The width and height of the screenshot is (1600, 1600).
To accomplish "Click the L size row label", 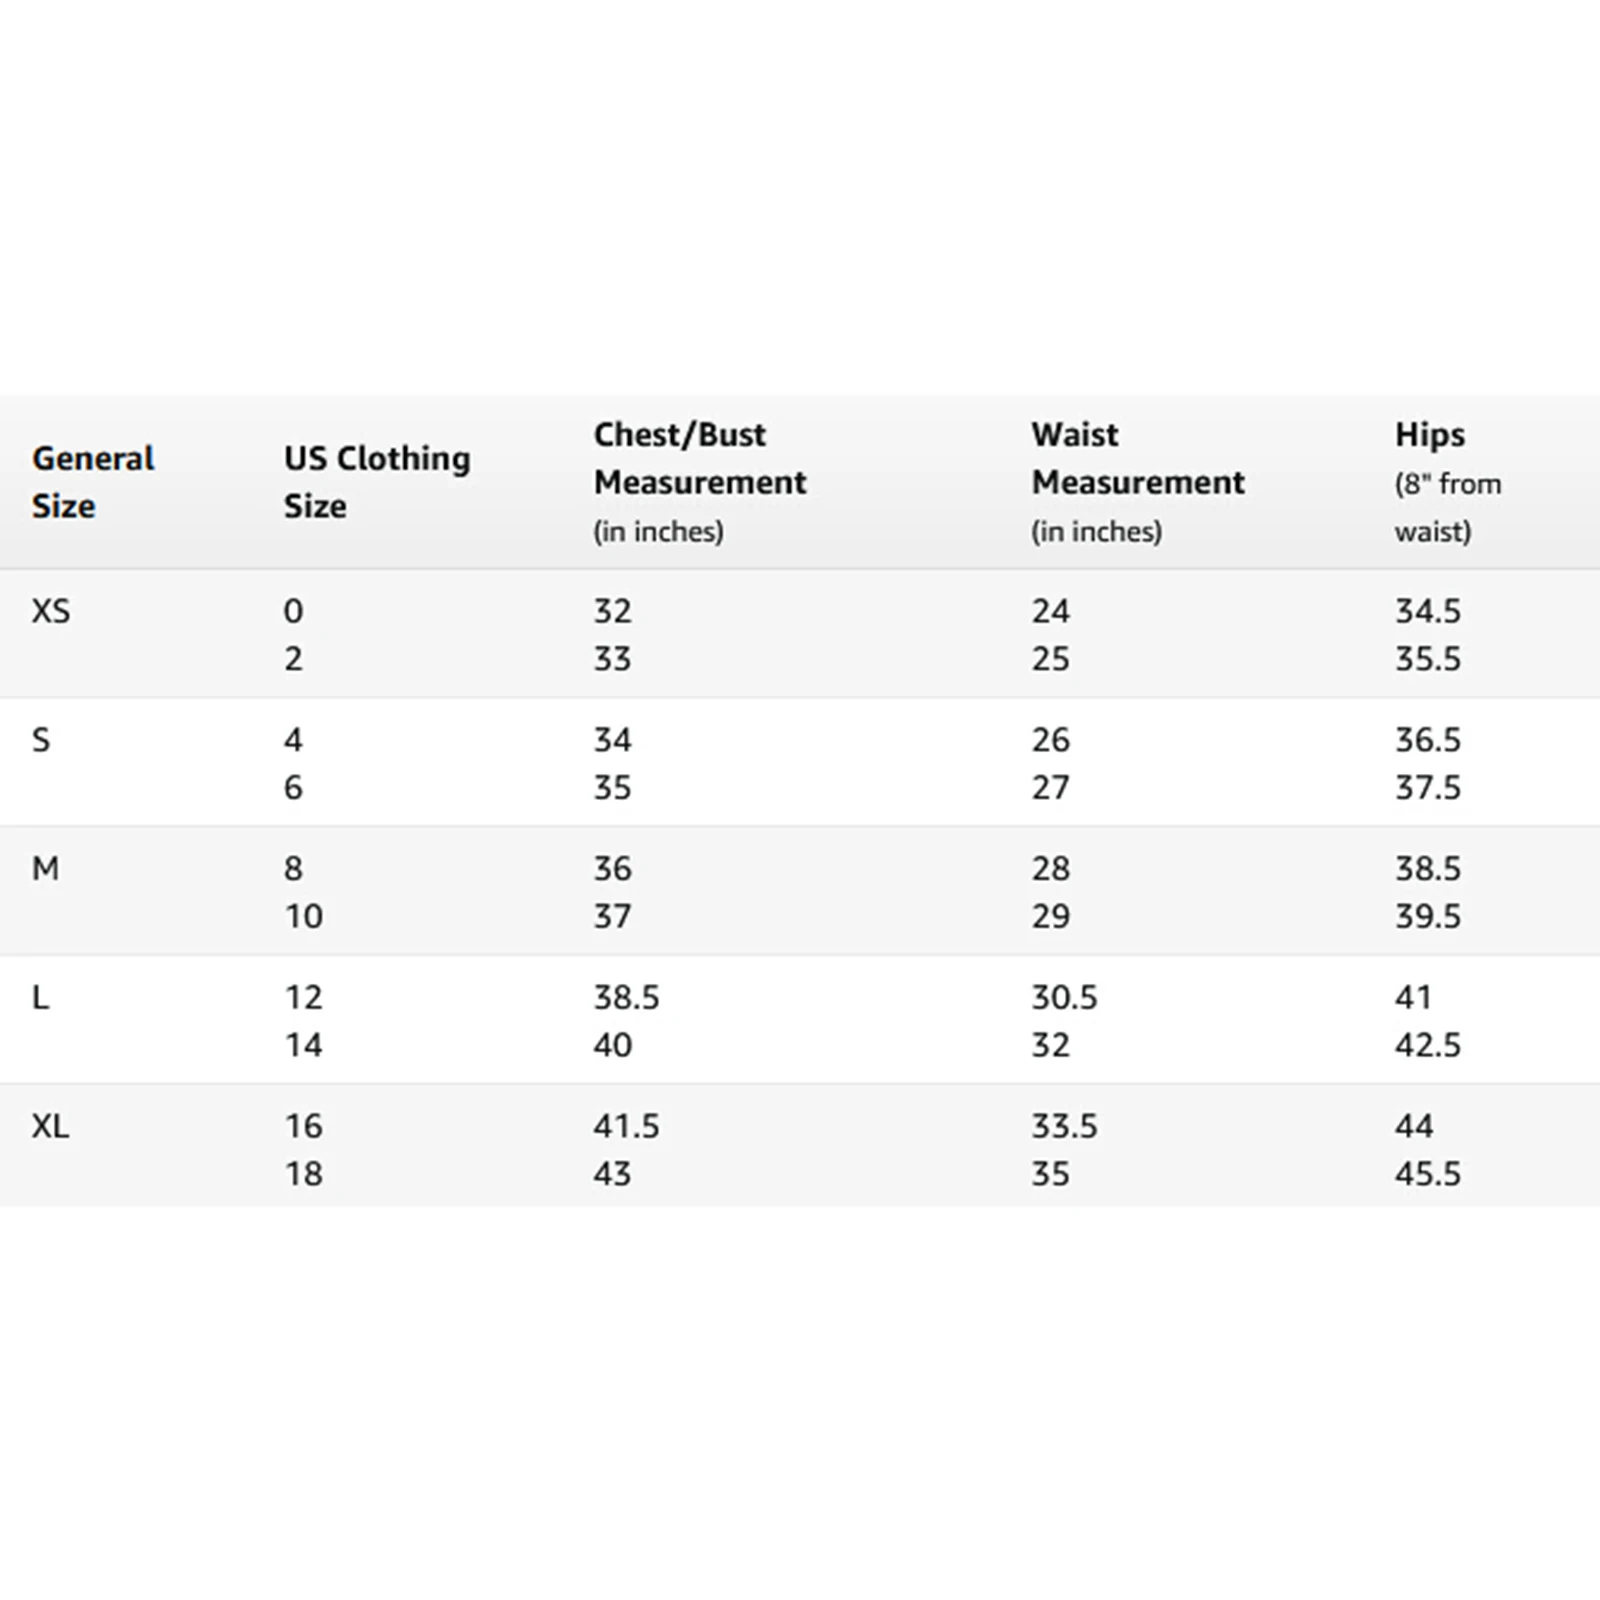I will coord(41,998).
